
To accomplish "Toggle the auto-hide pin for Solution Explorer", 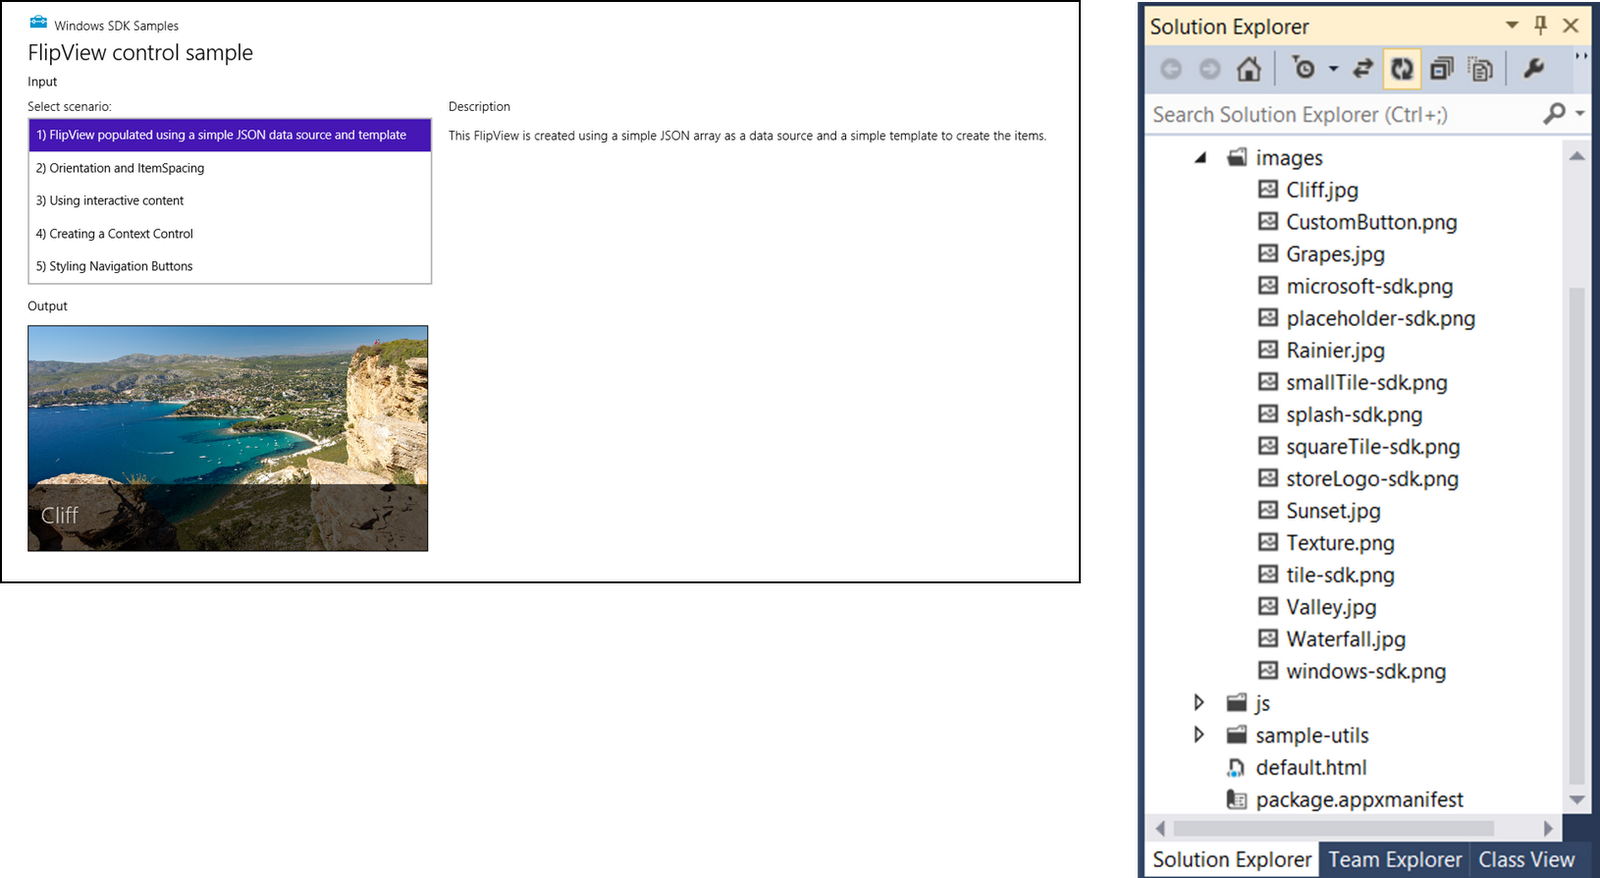I will pyautogui.click(x=1541, y=26).
